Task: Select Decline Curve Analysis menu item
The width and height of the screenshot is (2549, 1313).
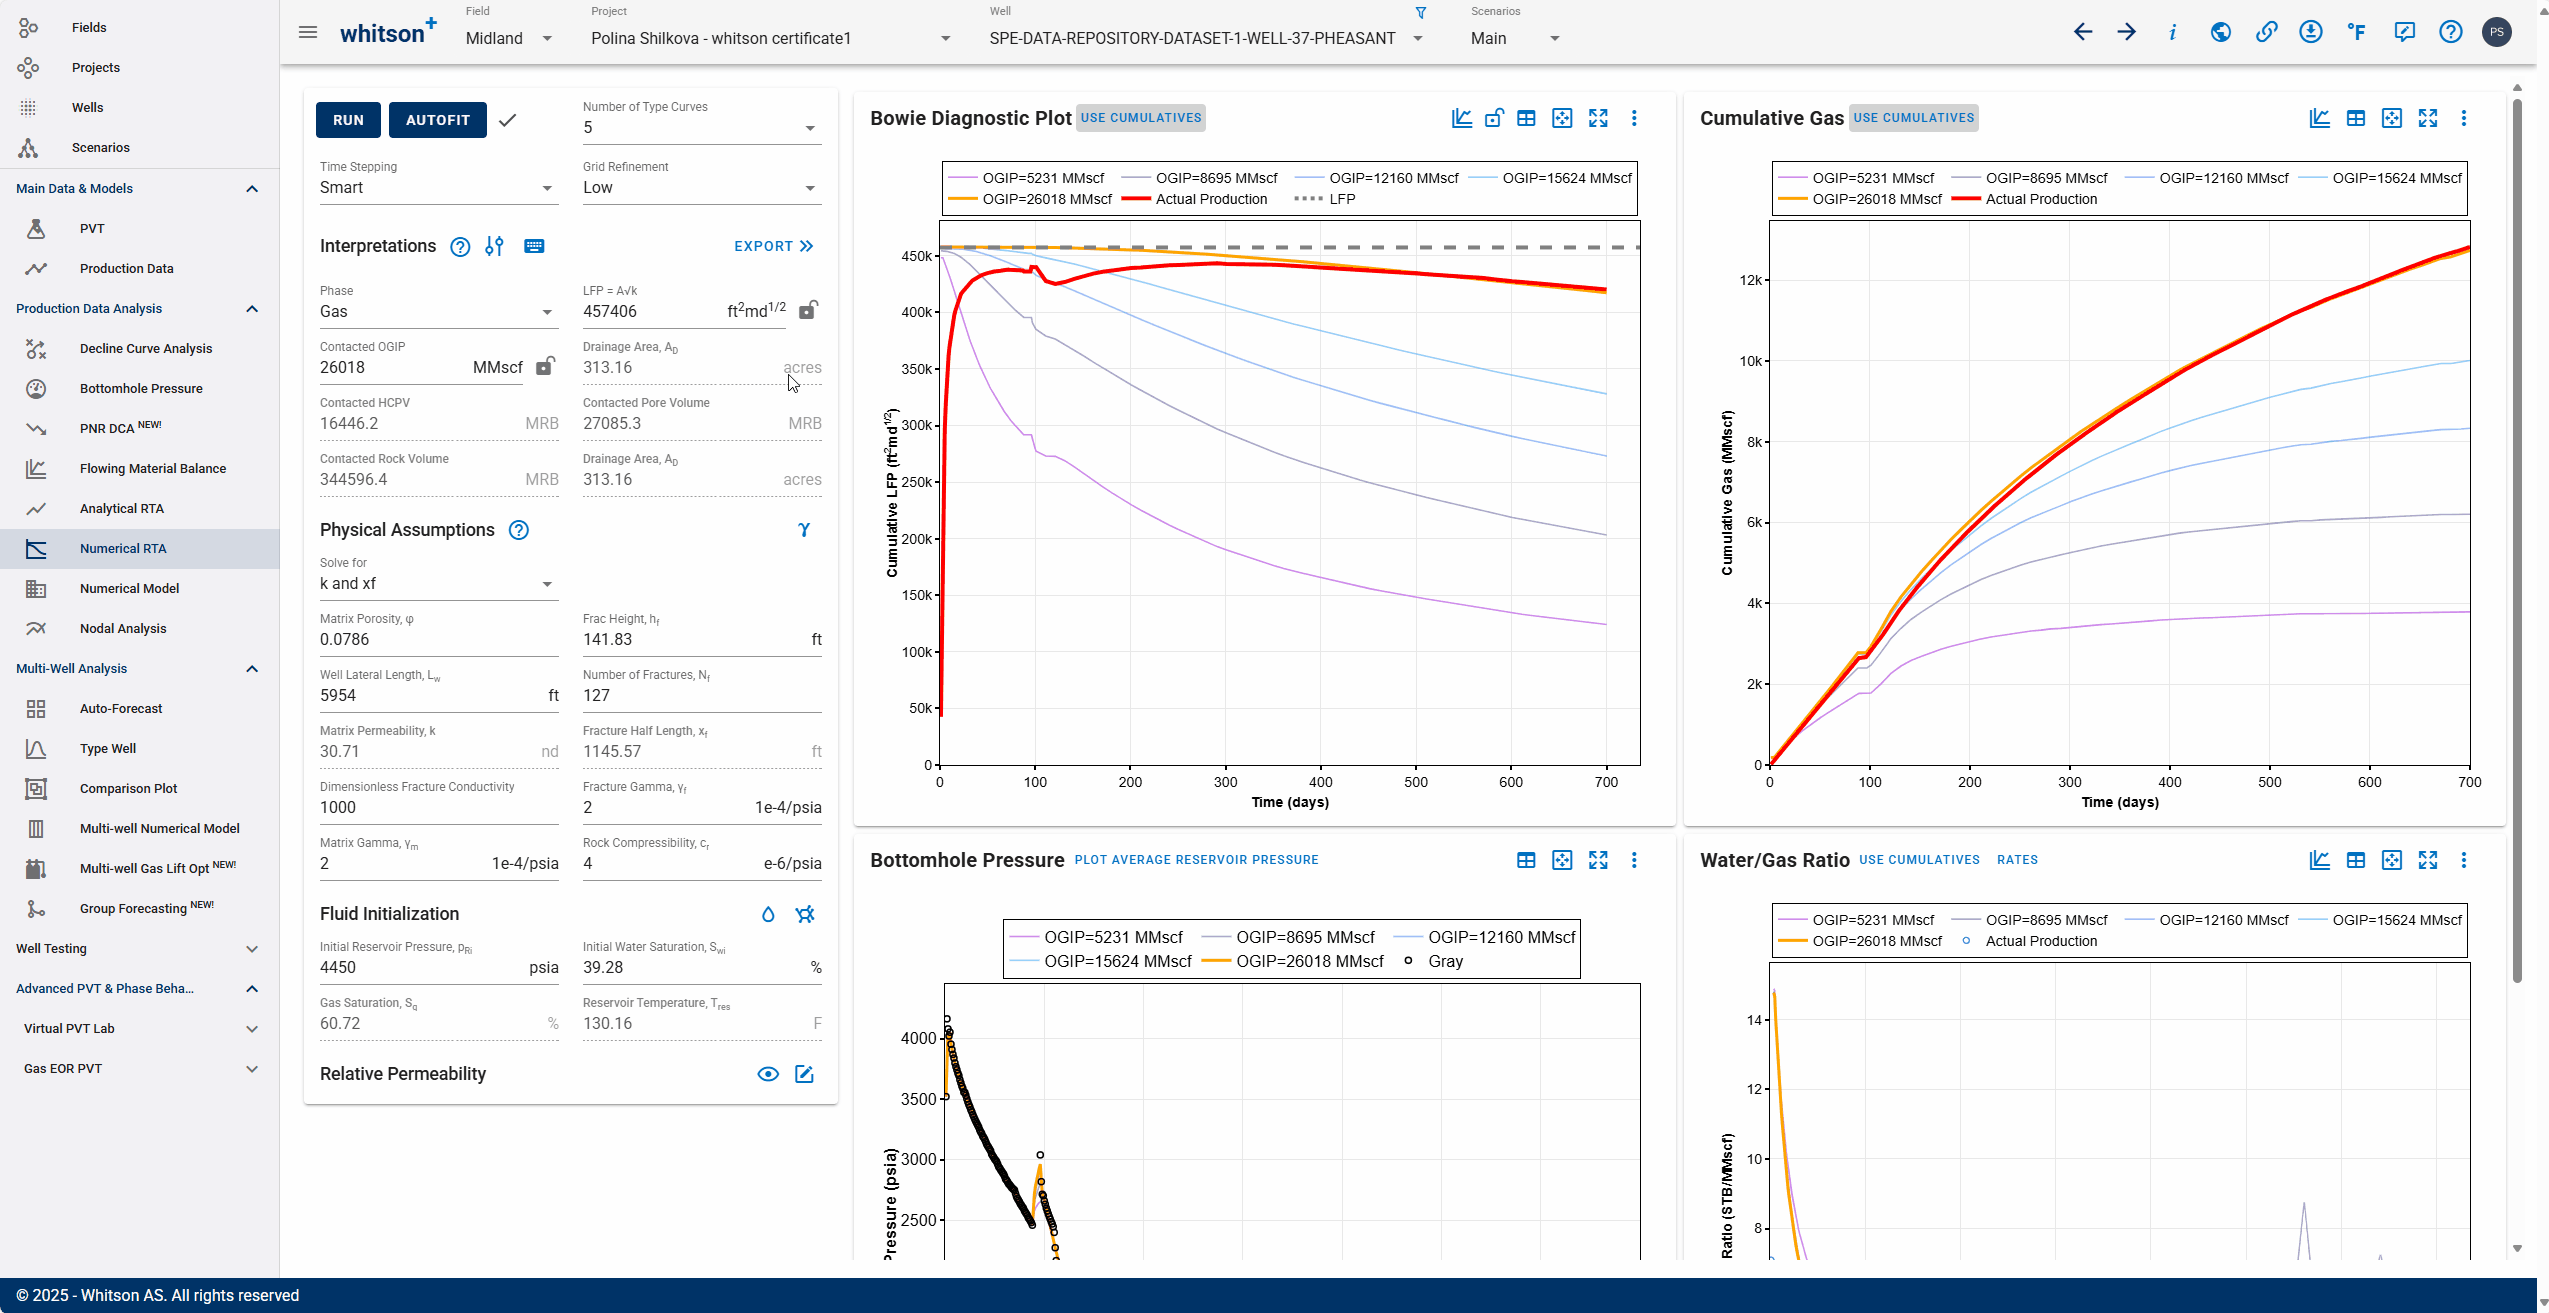Action: coord(146,348)
